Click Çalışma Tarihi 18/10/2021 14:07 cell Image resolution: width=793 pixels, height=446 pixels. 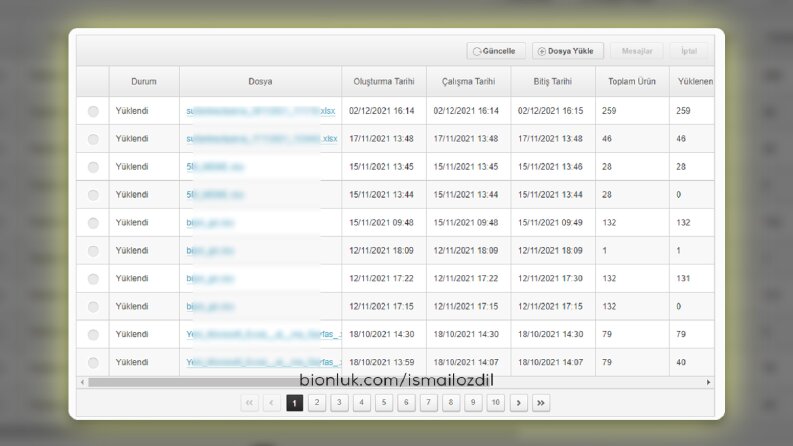466,362
